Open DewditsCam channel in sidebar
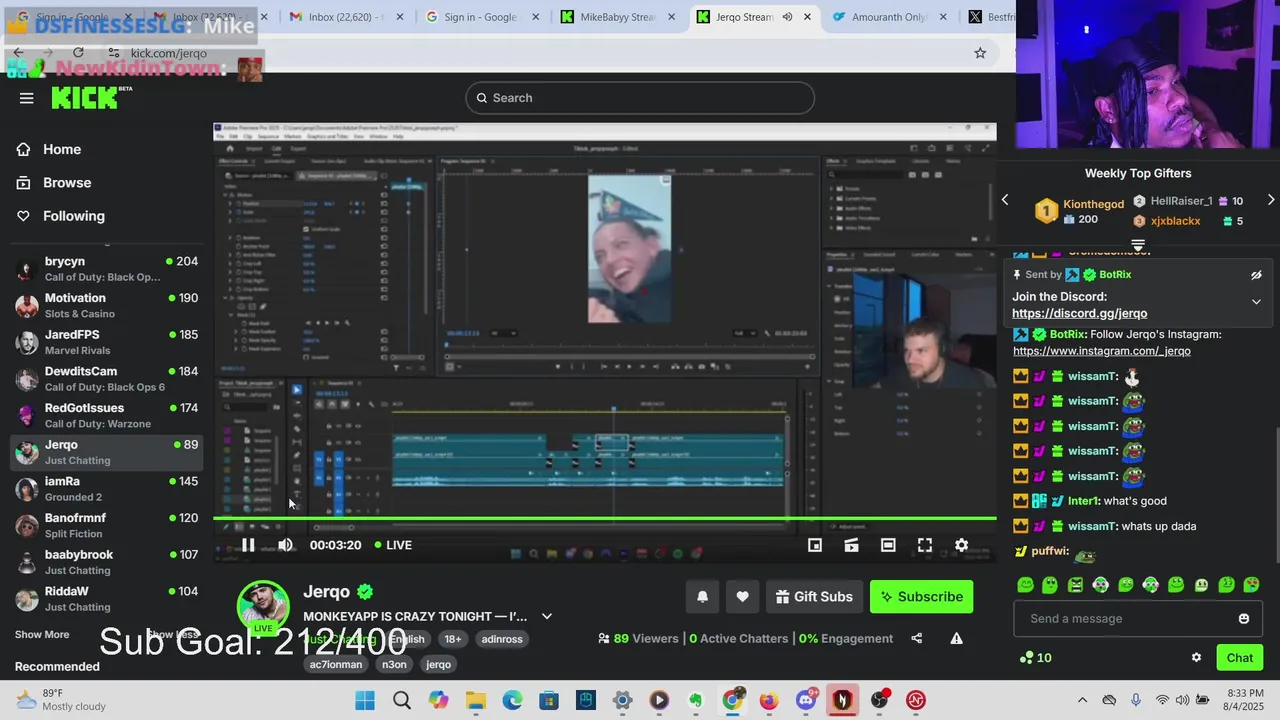Image resolution: width=1280 pixels, height=720 pixels. coord(107,379)
